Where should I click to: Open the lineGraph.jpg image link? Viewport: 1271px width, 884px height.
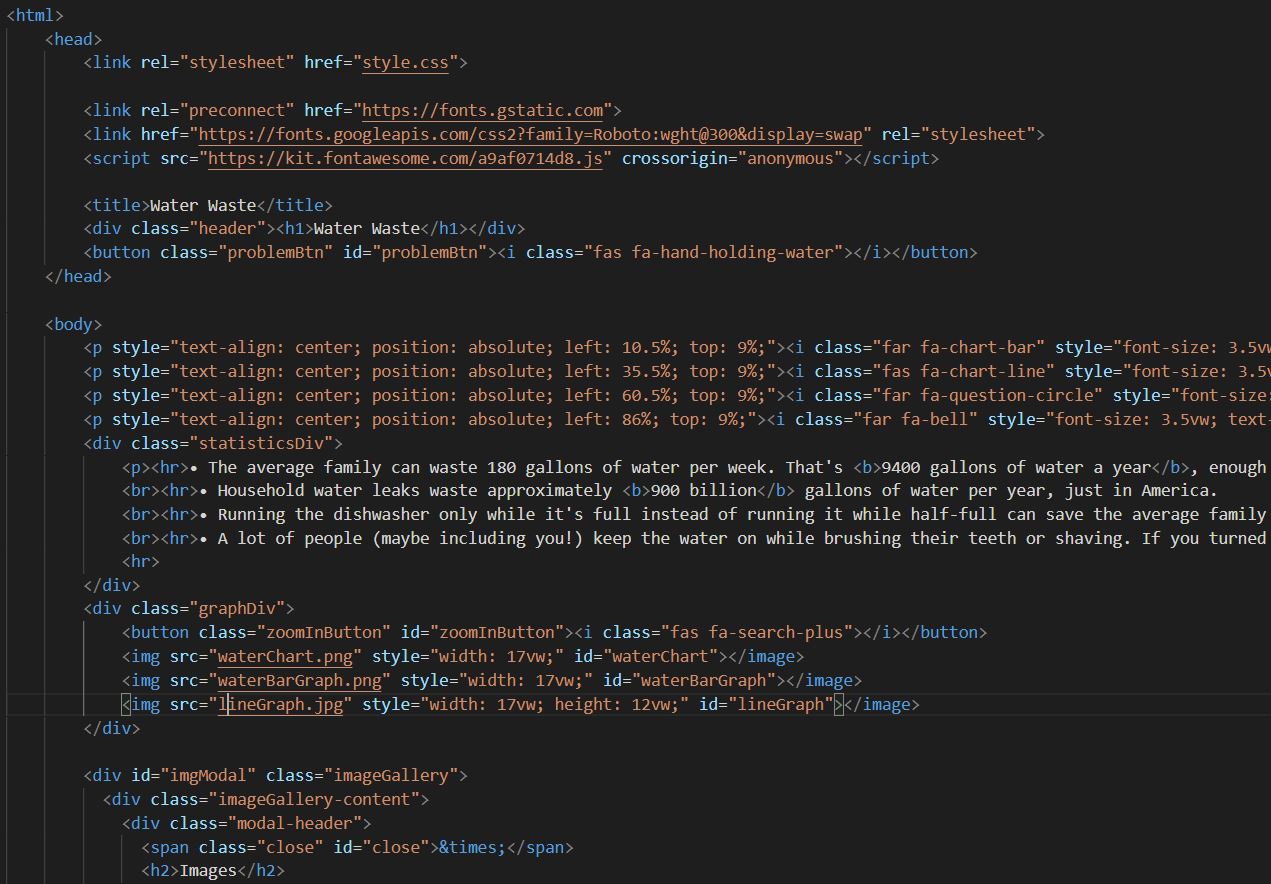click(282, 704)
